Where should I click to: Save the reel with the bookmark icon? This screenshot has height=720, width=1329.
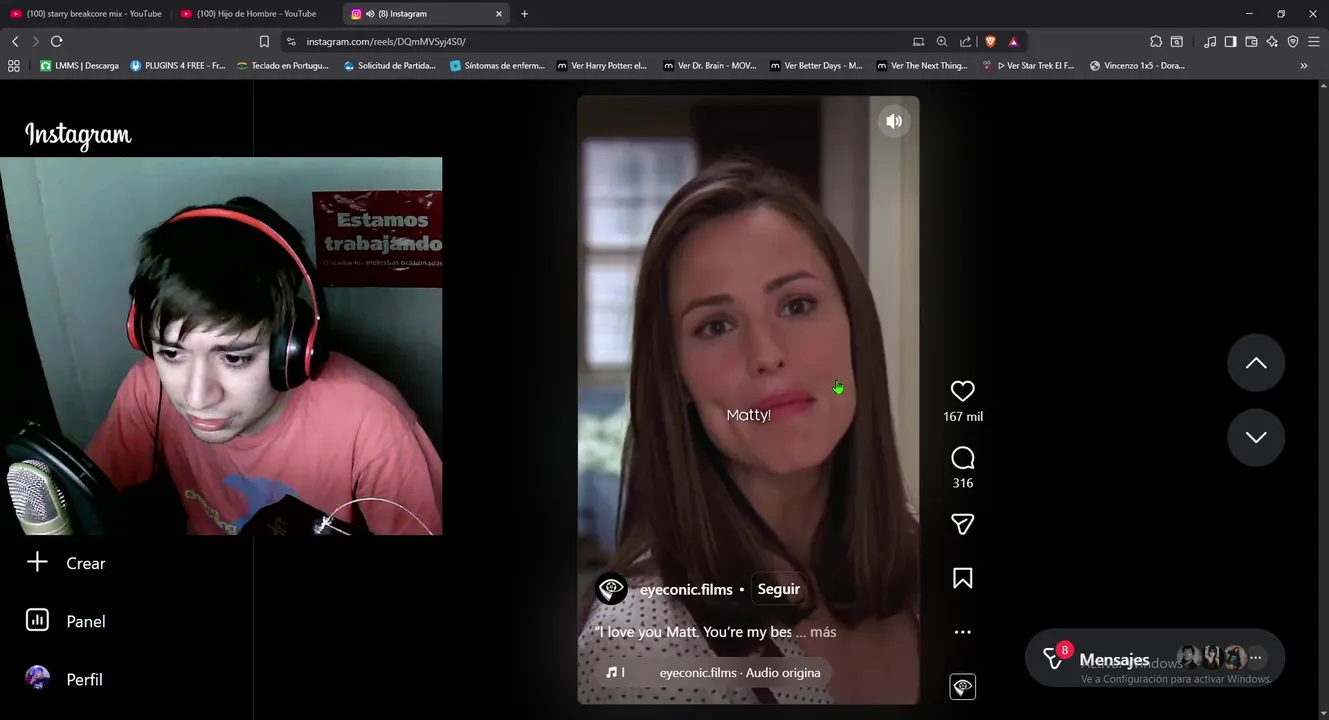point(962,578)
